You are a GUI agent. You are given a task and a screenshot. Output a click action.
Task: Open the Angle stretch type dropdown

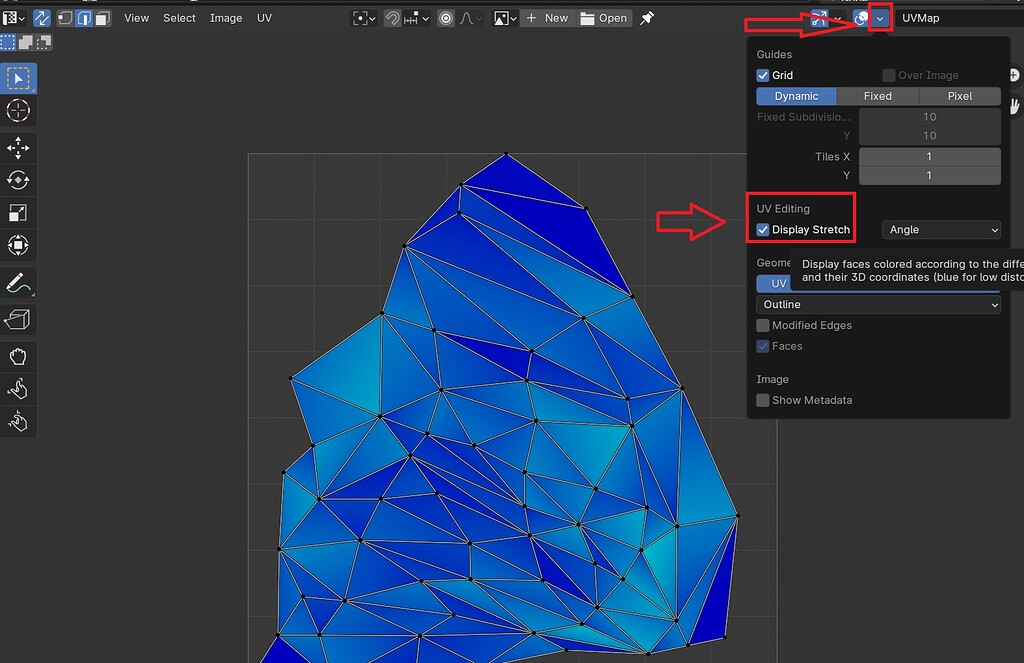(x=941, y=229)
